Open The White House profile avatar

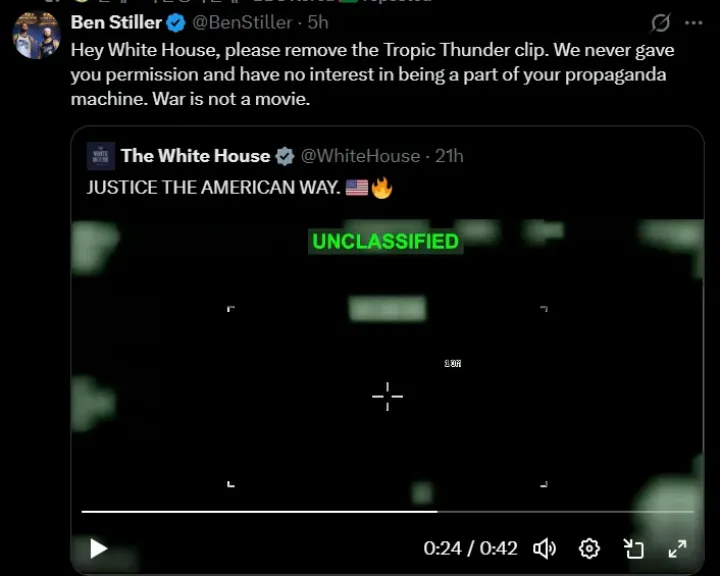pyautogui.click(x=101, y=156)
